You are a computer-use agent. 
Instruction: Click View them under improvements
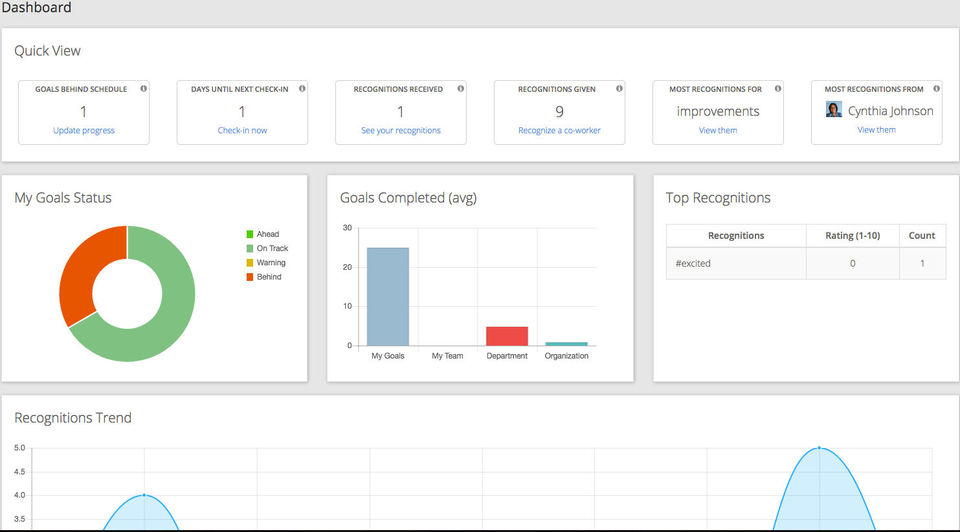[x=718, y=130]
